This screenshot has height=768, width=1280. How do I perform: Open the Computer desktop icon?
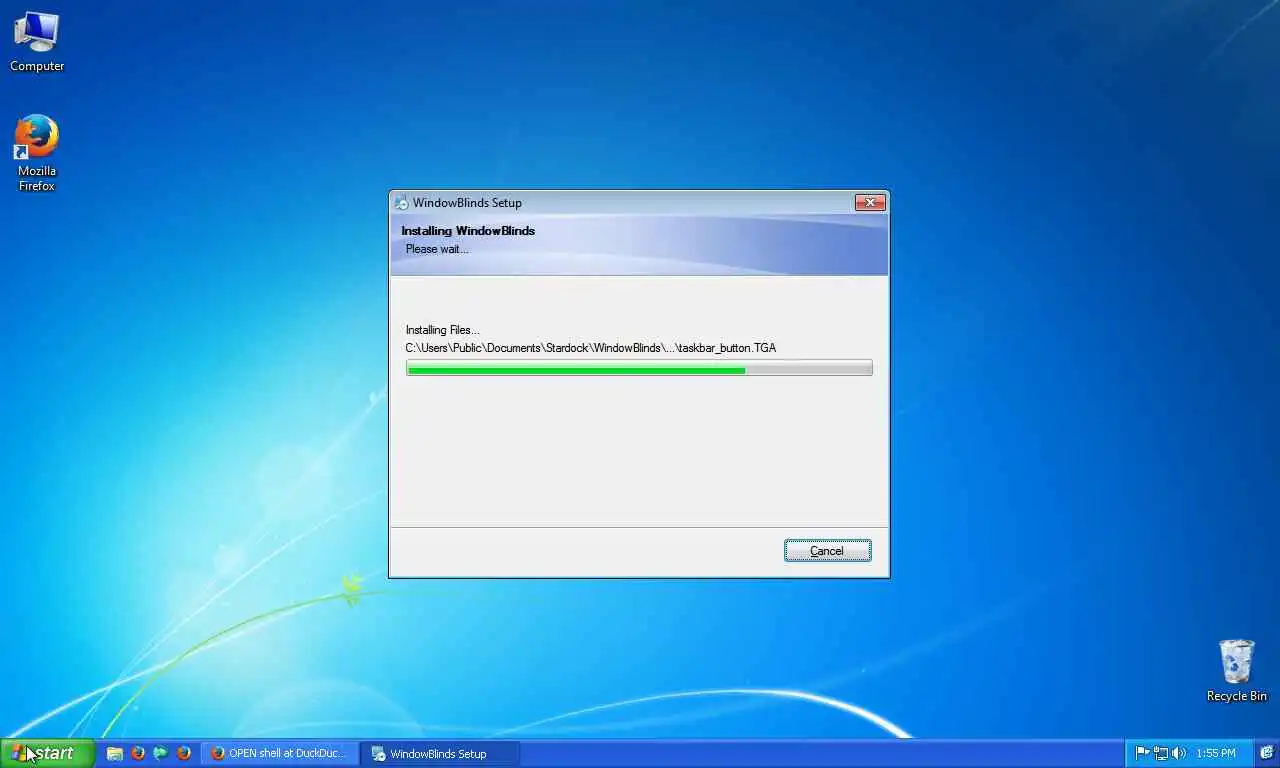pos(37,42)
